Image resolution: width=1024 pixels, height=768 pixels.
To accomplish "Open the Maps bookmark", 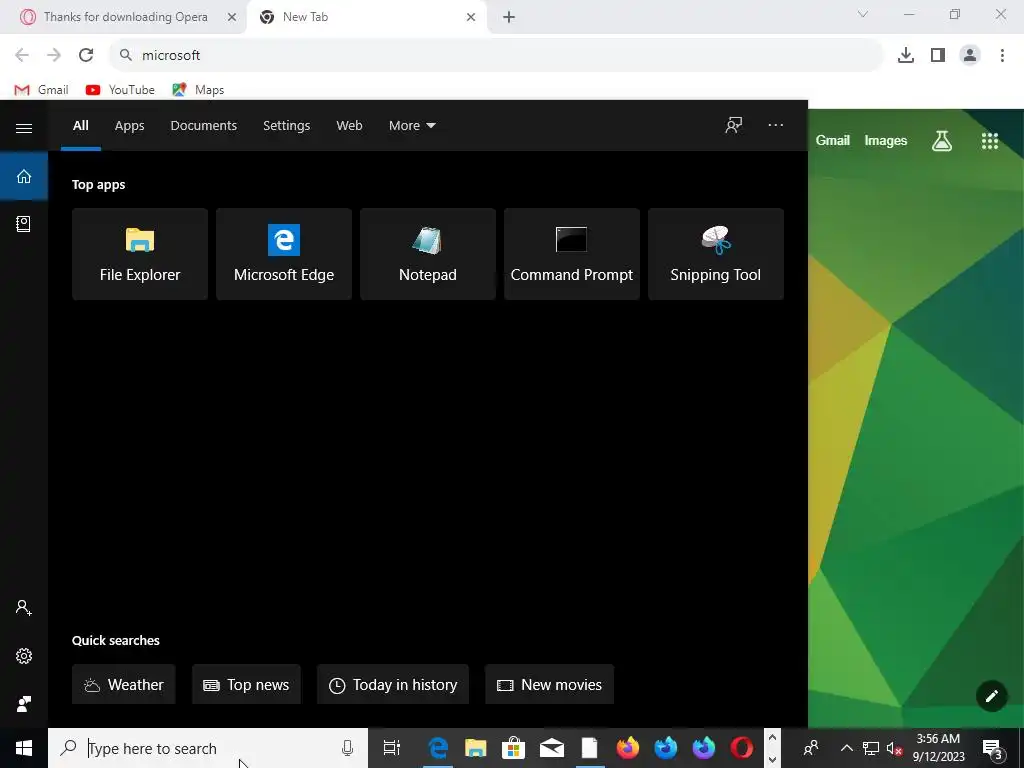I will point(199,90).
